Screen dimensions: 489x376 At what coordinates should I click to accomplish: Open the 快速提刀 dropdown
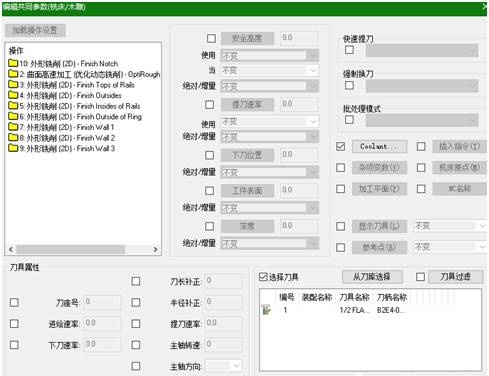coord(422,51)
